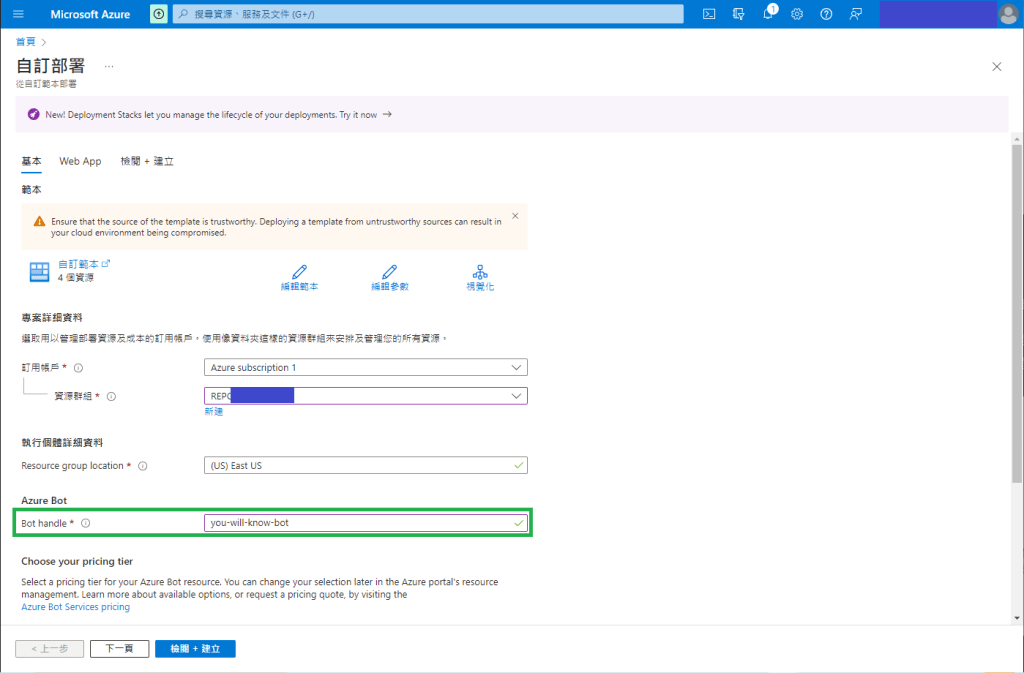This screenshot has height=673, width=1024.
Task: Click the 下一頁 button
Action: coord(119,649)
